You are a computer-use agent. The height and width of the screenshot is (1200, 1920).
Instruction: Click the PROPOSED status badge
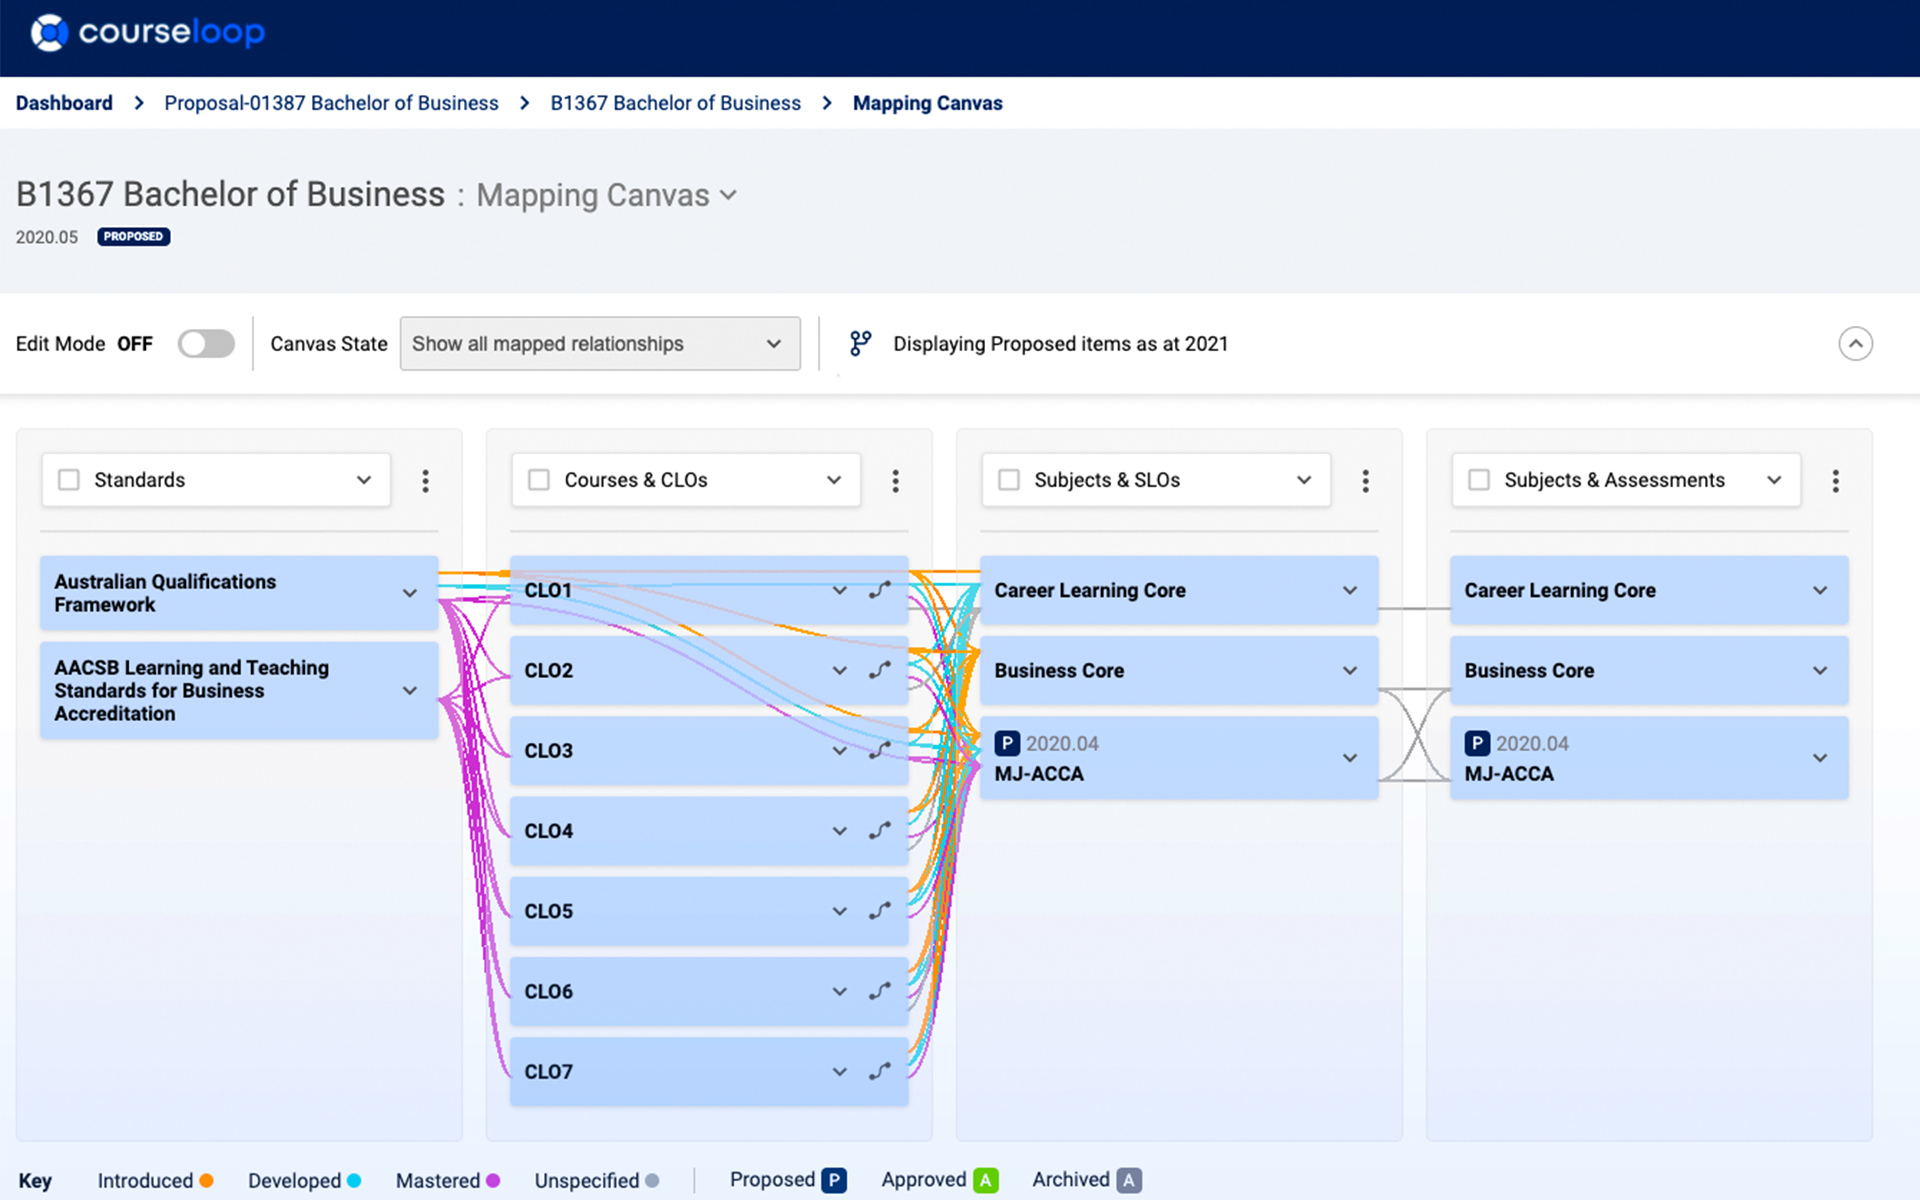tap(133, 237)
